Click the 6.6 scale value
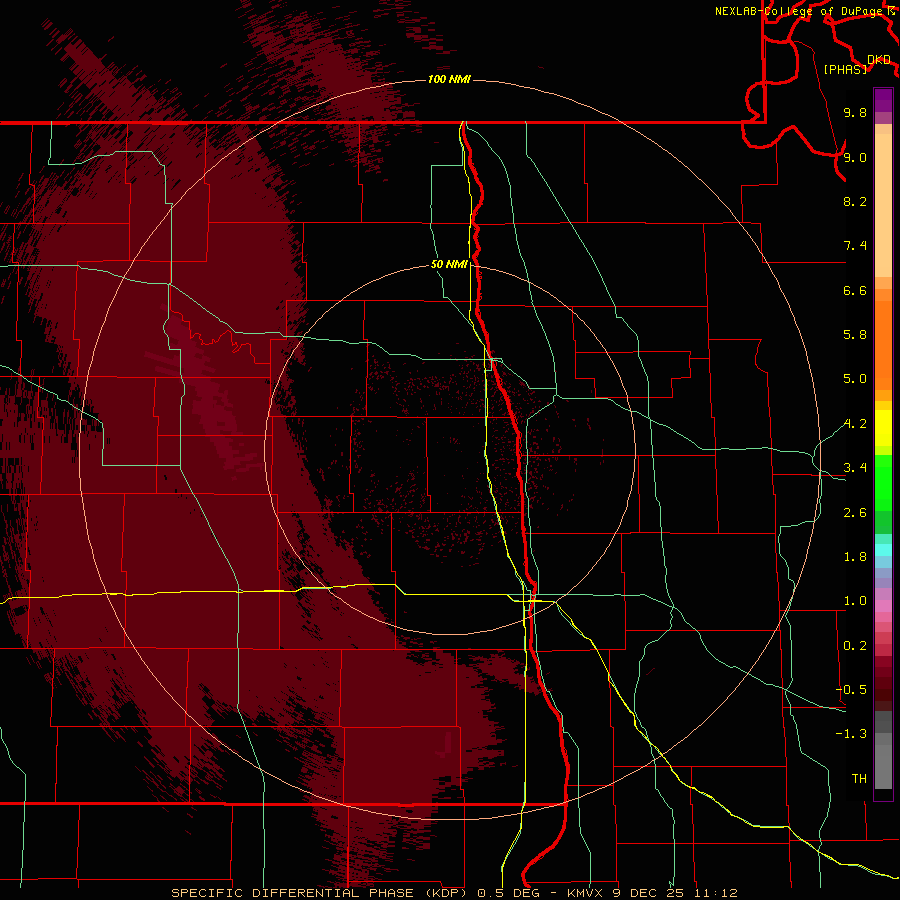Image resolution: width=900 pixels, height=900 pixels. coord(855,290)
